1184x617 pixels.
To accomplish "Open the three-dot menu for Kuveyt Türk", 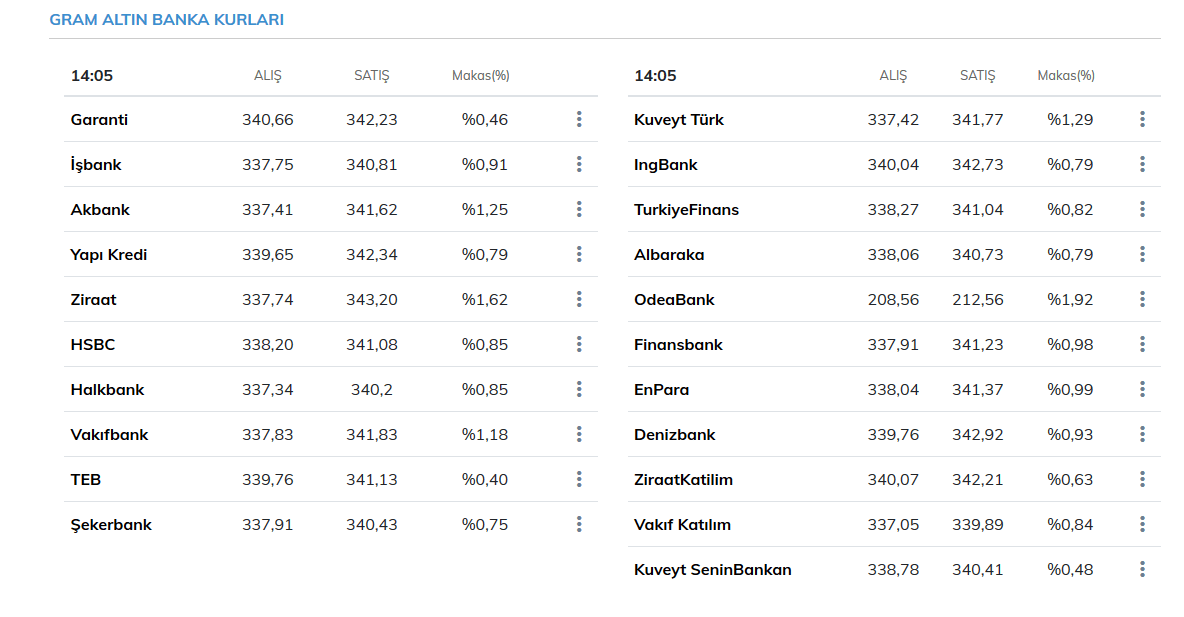I will point(1142,120).
